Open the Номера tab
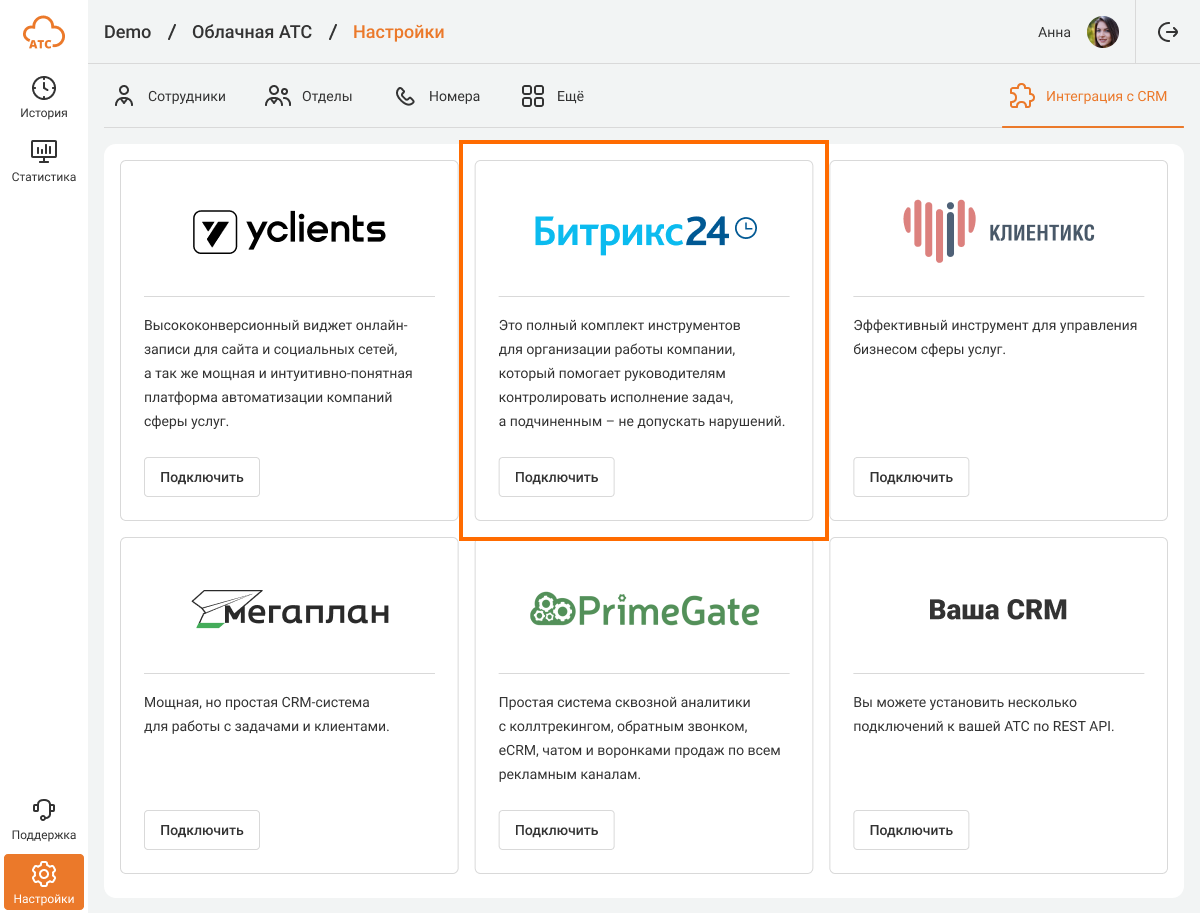Image resolution: width=1200 pixels, height=913 pixels. [x=437, y=96]
